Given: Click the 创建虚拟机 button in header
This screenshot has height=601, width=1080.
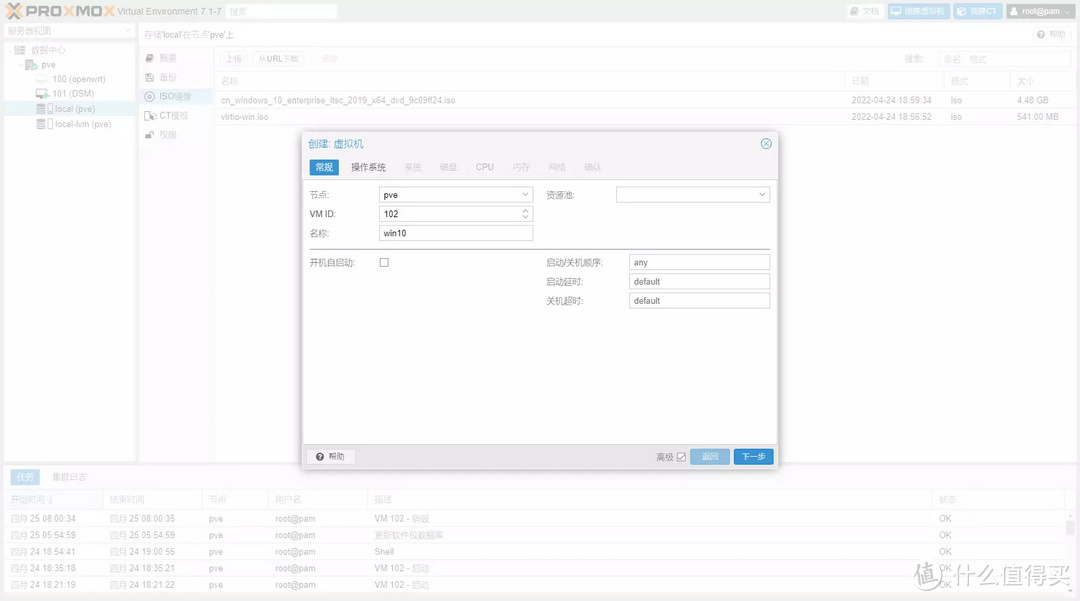Looking at the screenshot, I should coord(918,11).
